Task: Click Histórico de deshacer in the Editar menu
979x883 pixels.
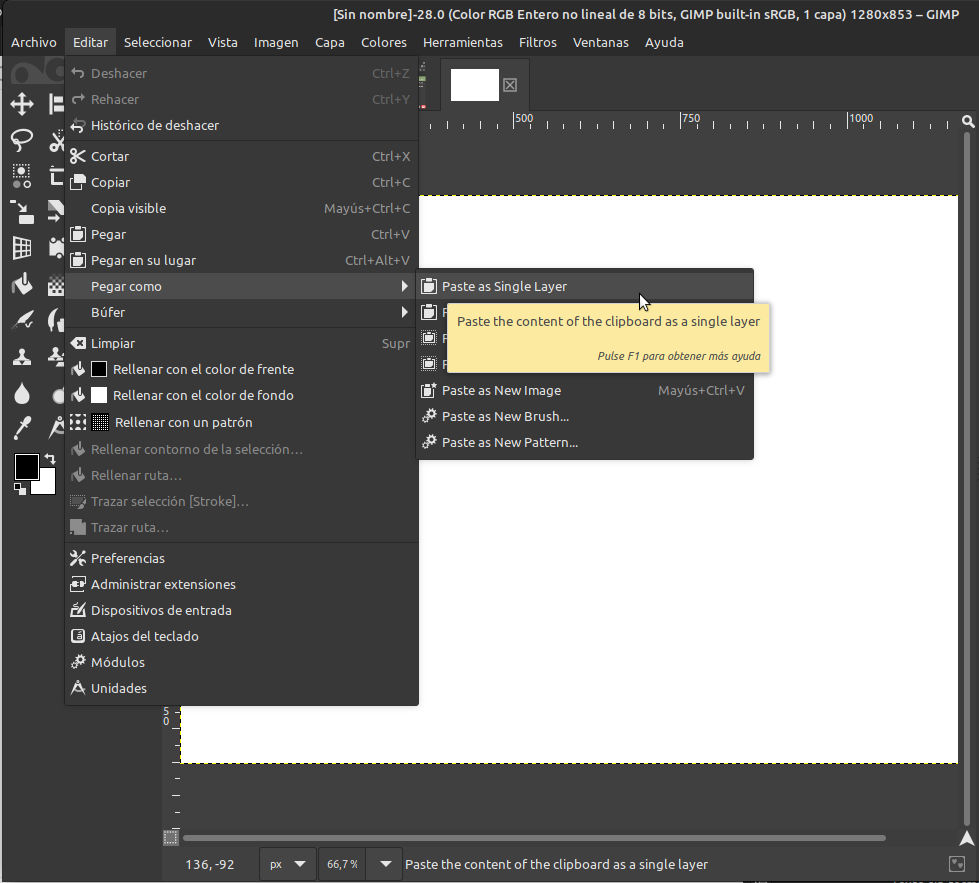Action: coord(242,126)
